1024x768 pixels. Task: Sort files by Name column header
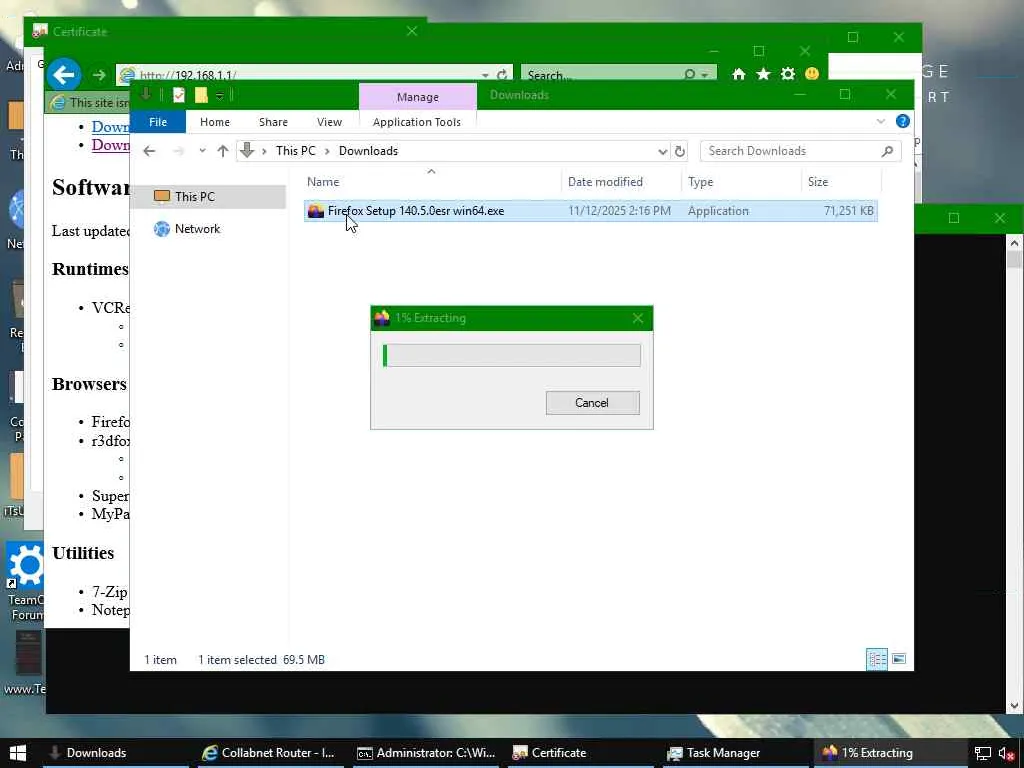click(x=432, y=182)
